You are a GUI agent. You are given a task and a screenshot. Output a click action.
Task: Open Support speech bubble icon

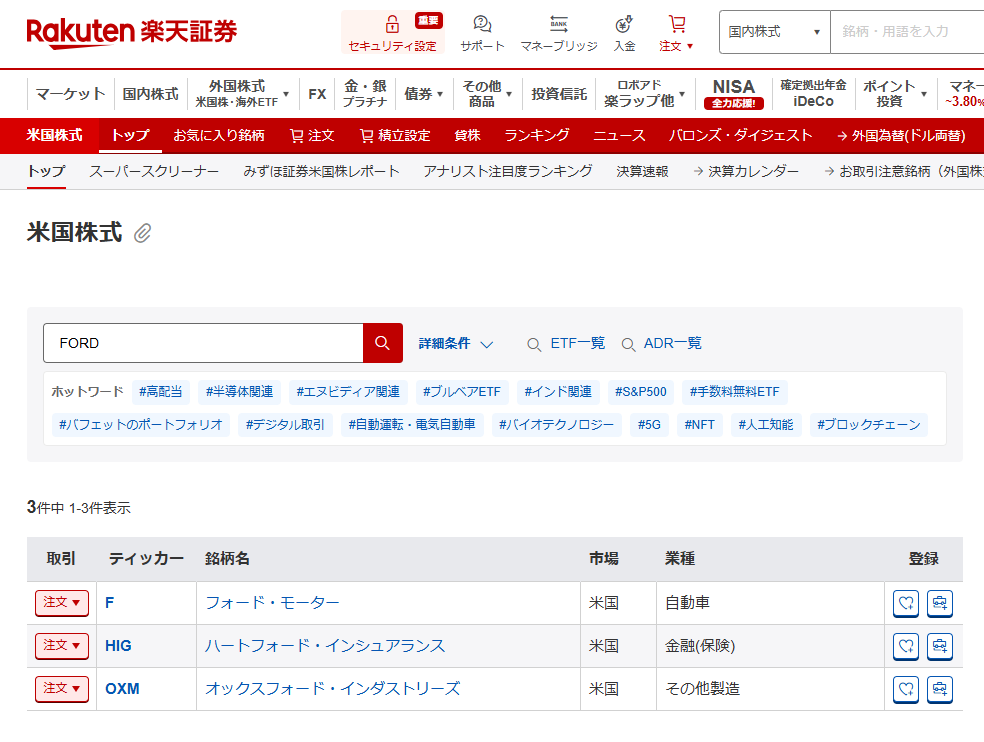(482, 24)
